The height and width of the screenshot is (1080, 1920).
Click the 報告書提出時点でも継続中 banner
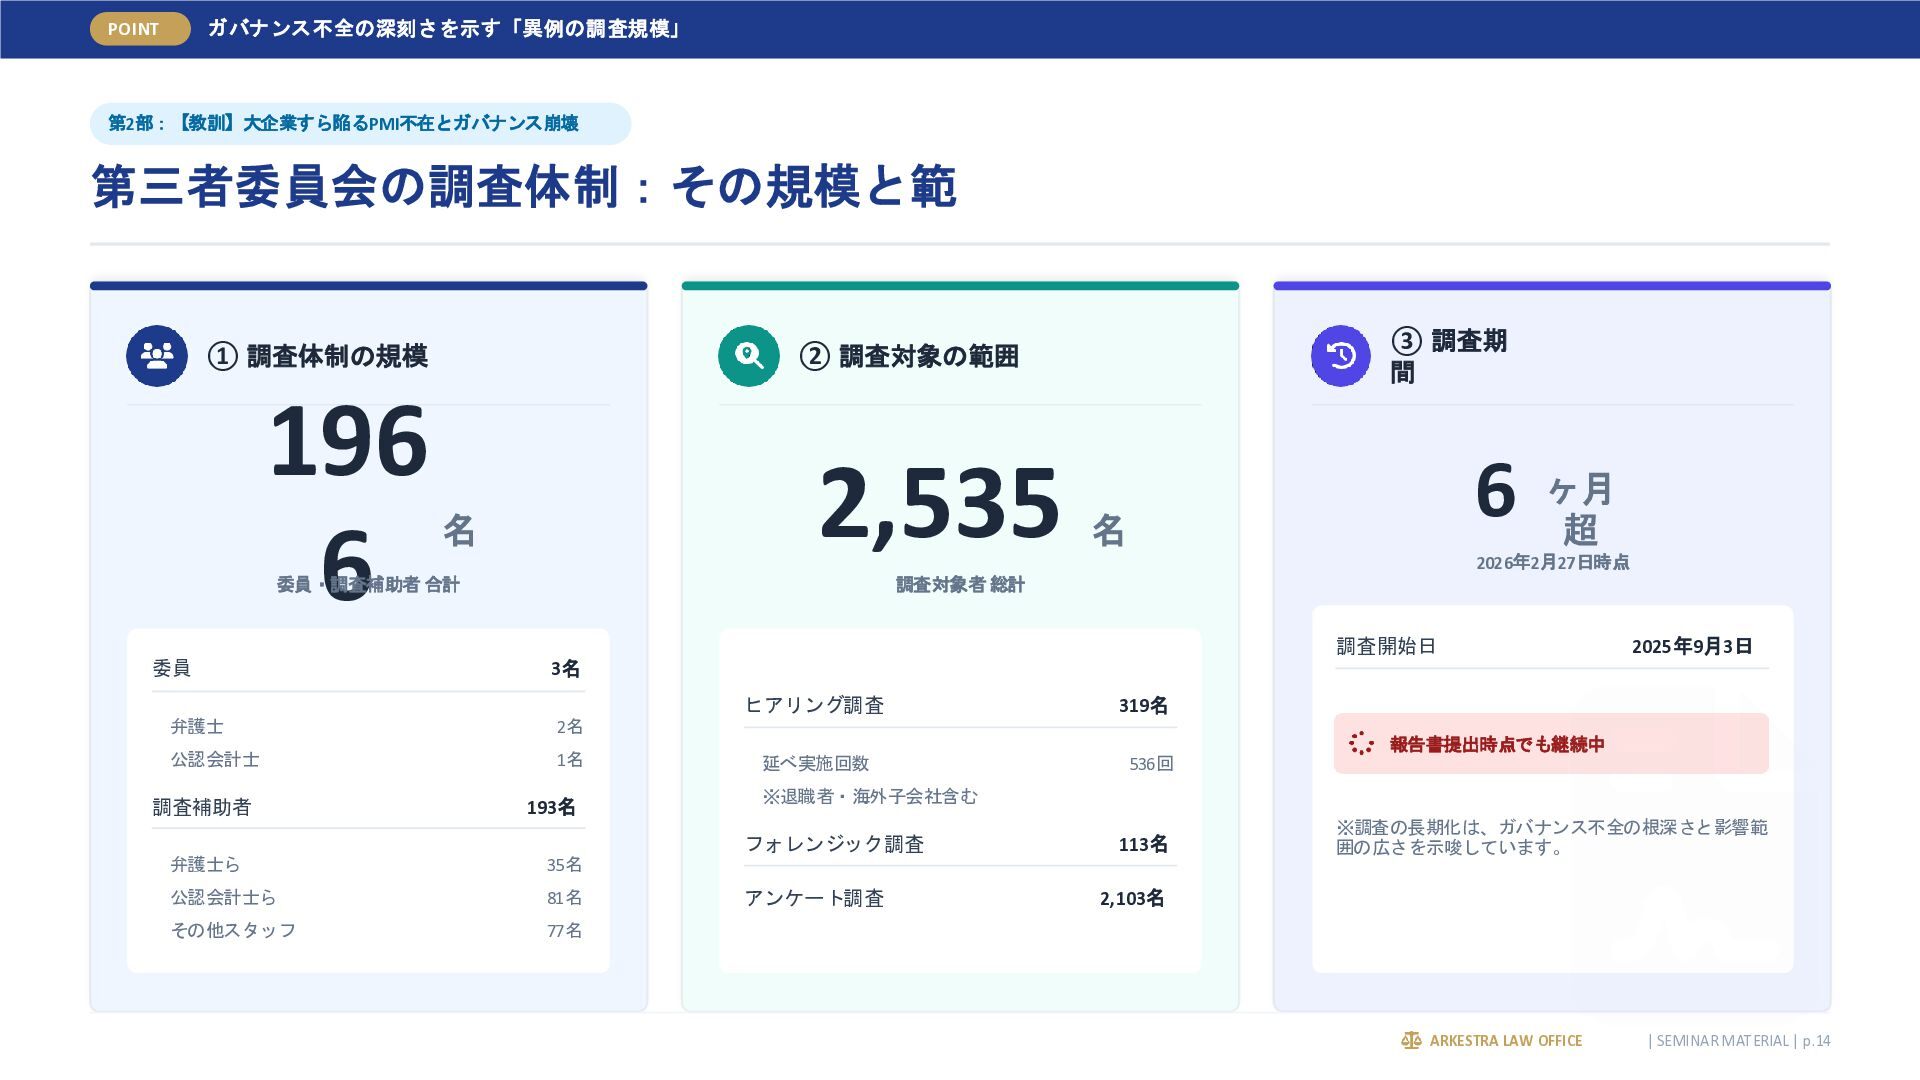coord(1551,744)
